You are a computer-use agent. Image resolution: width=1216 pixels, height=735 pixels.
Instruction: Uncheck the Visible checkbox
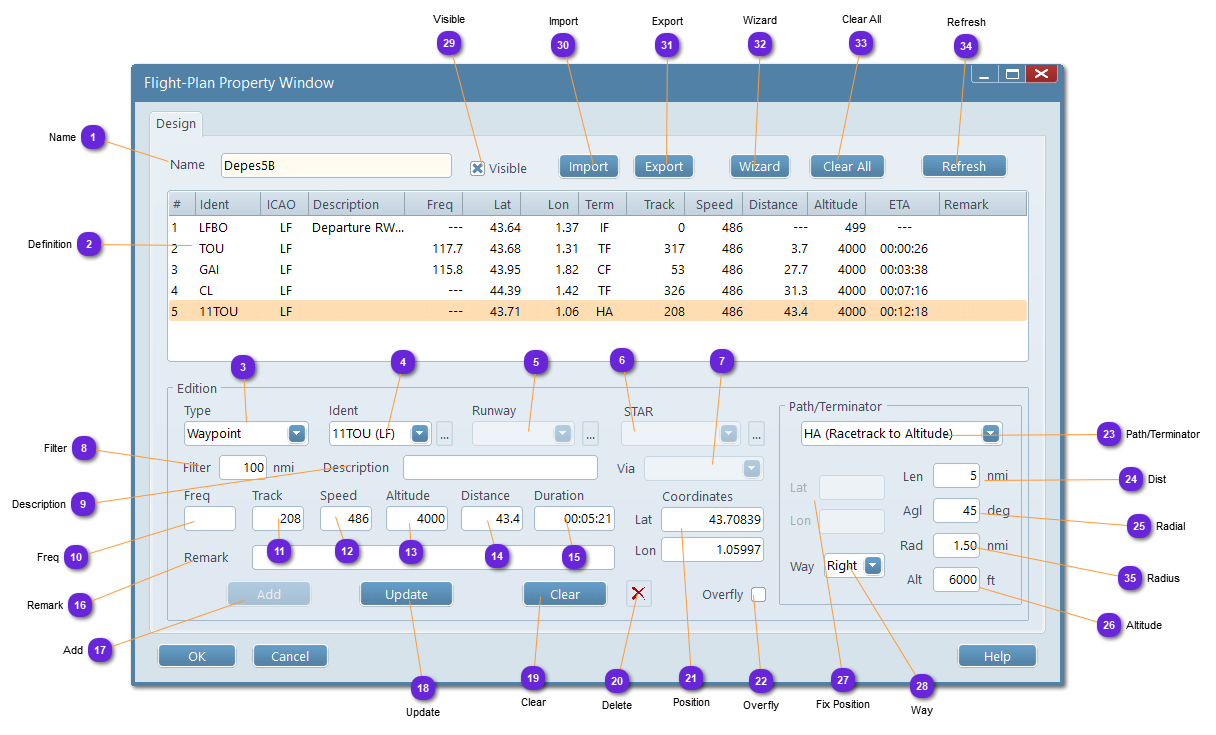click(x=478, y=168)
